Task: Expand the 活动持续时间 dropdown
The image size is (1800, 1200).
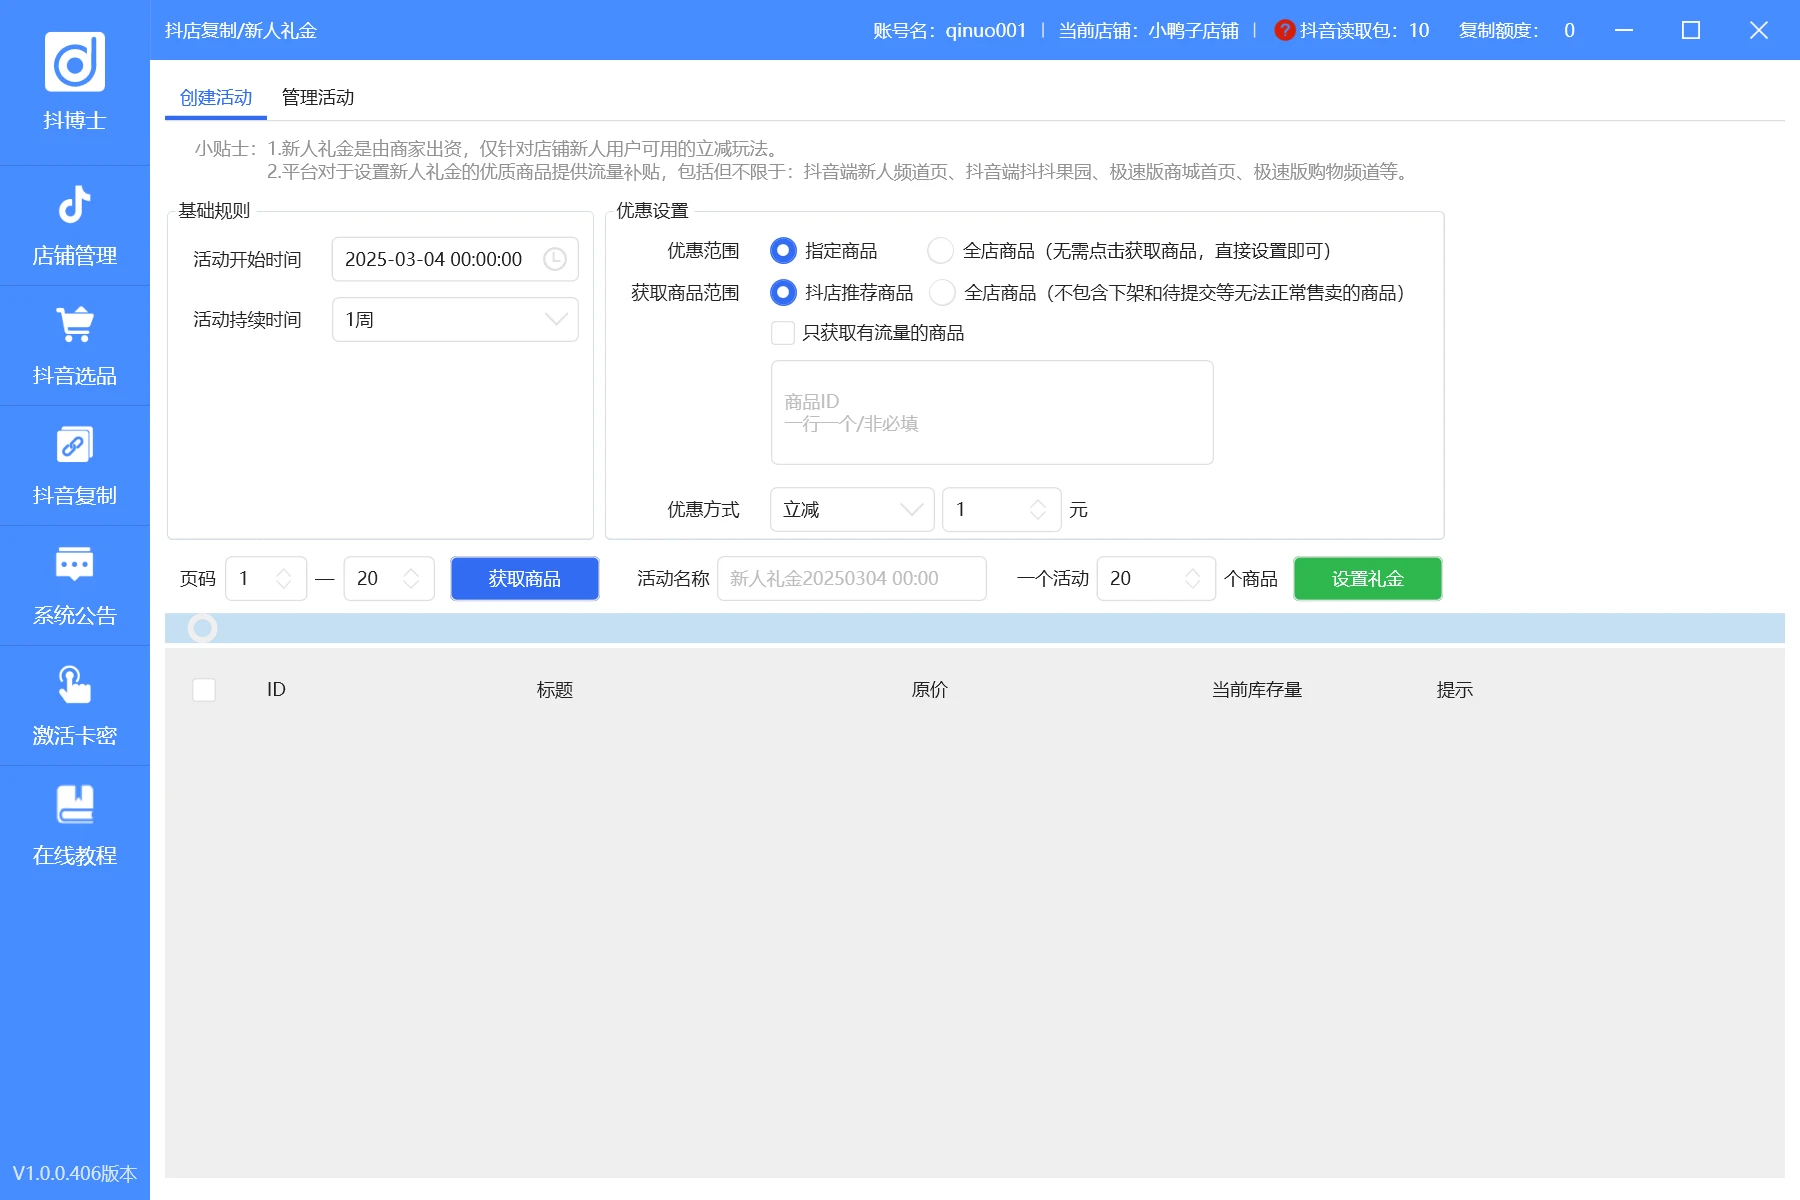Action: tap(455, 320)
